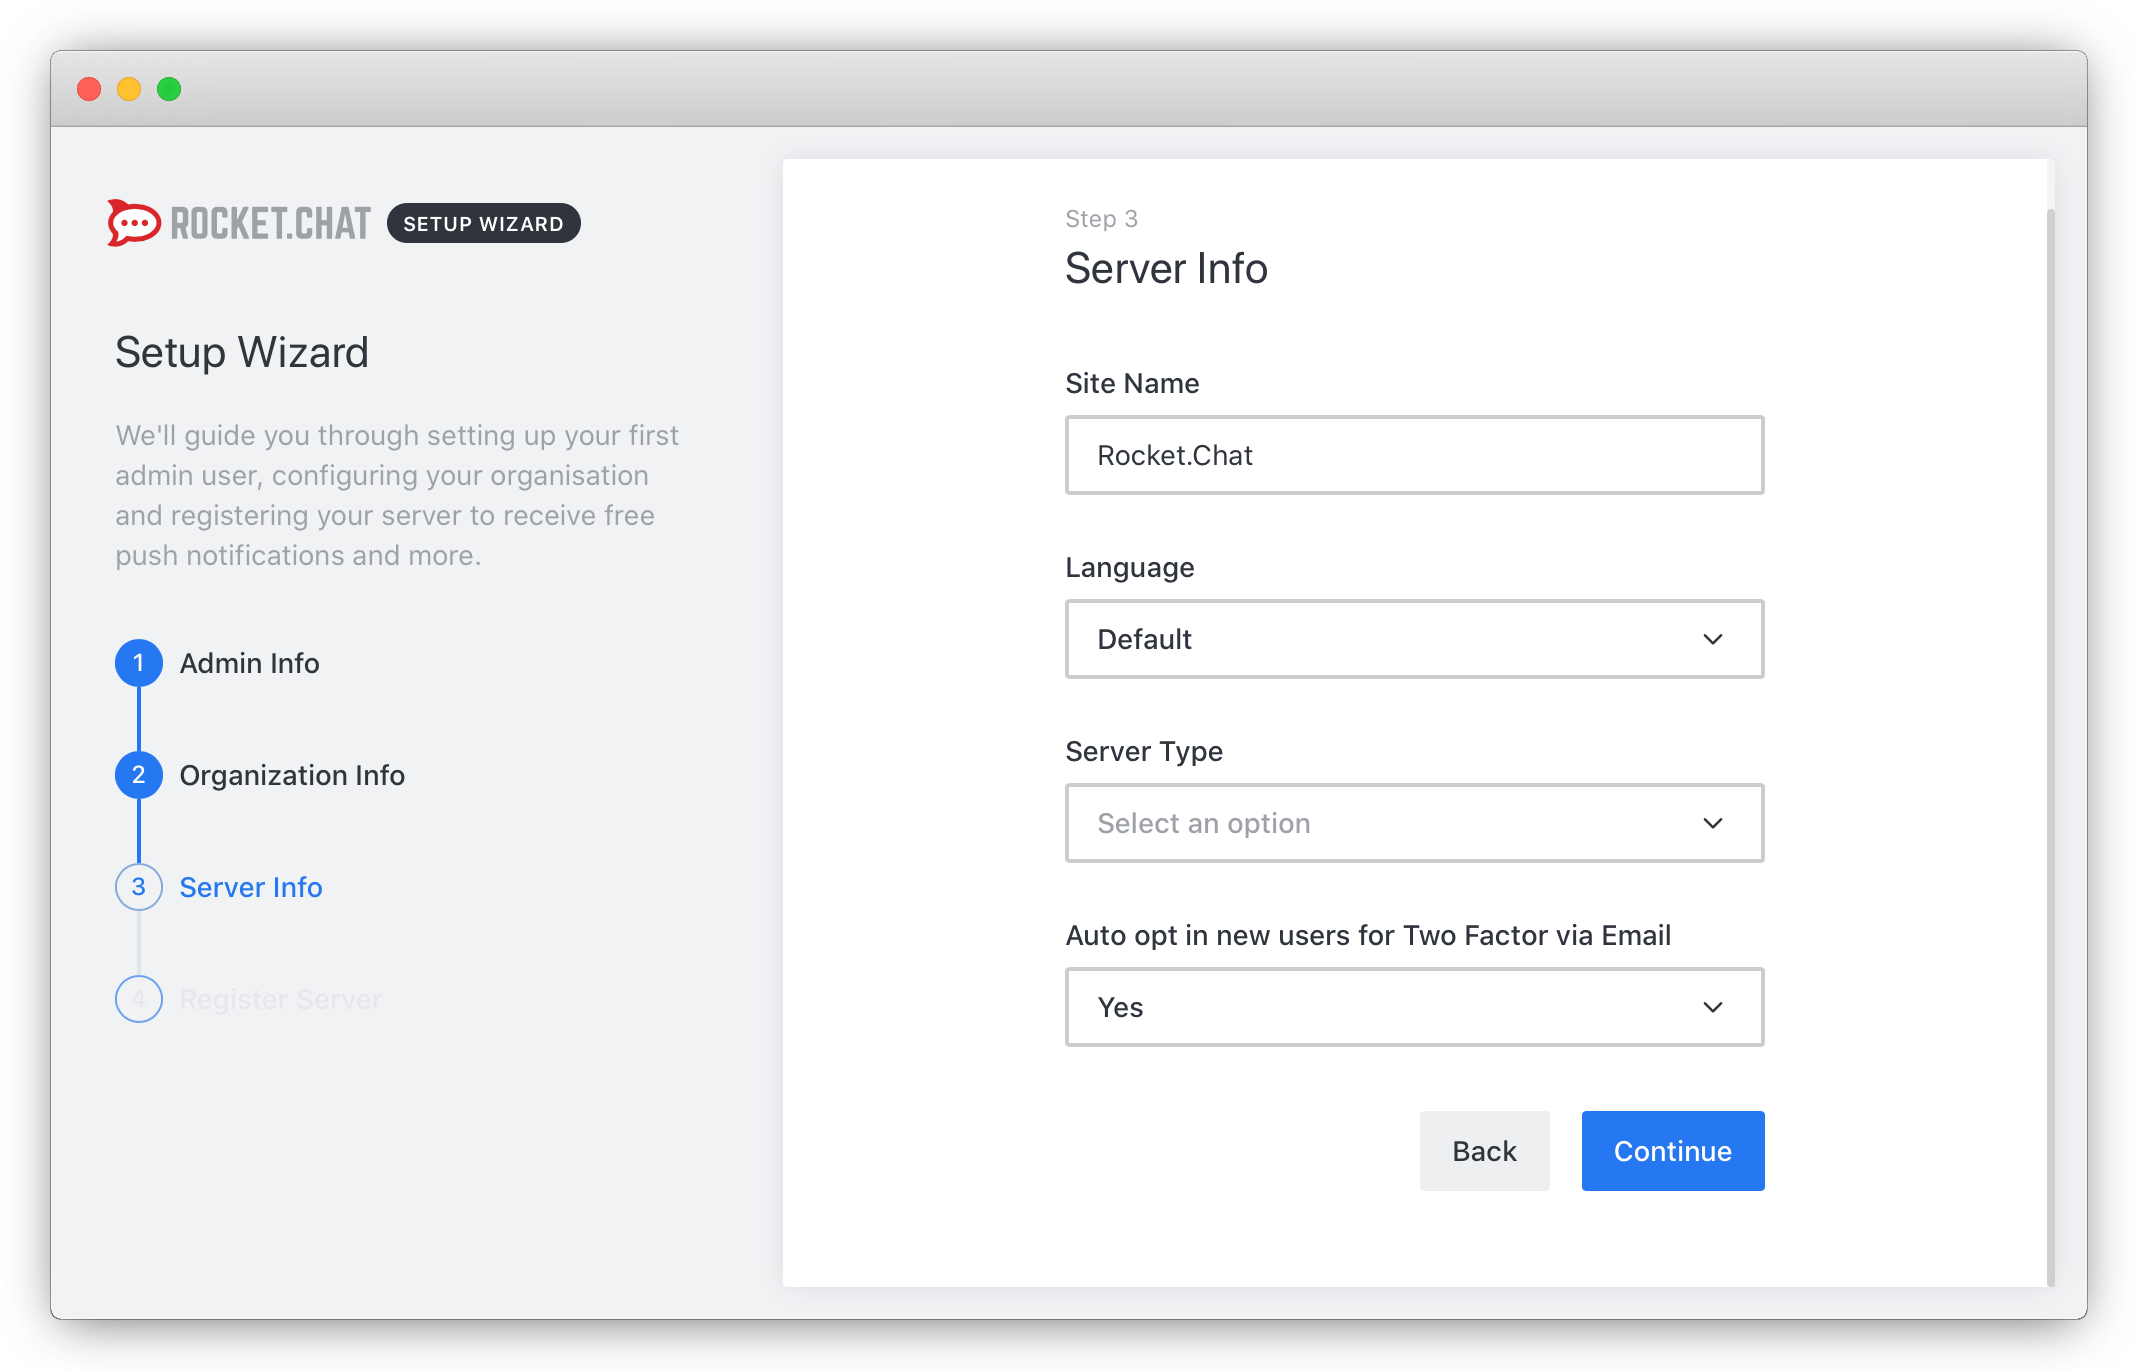Click the Server Type chevron arrow
Viewport: 2138px width, 1370px height.
pyautogui.click(x=1713, y=823)
